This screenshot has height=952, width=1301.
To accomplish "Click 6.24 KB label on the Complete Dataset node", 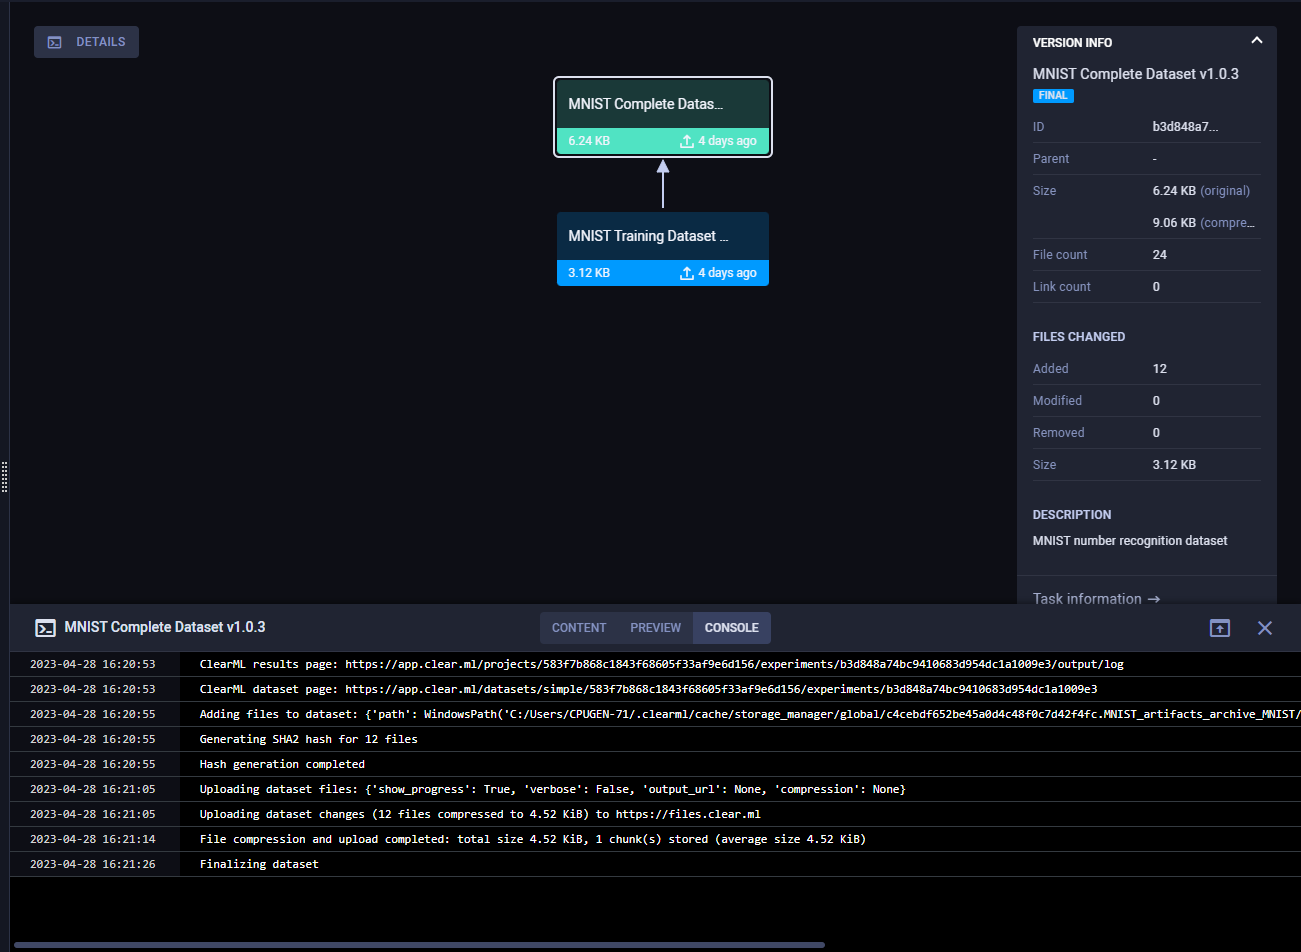I will pos(589,141).
